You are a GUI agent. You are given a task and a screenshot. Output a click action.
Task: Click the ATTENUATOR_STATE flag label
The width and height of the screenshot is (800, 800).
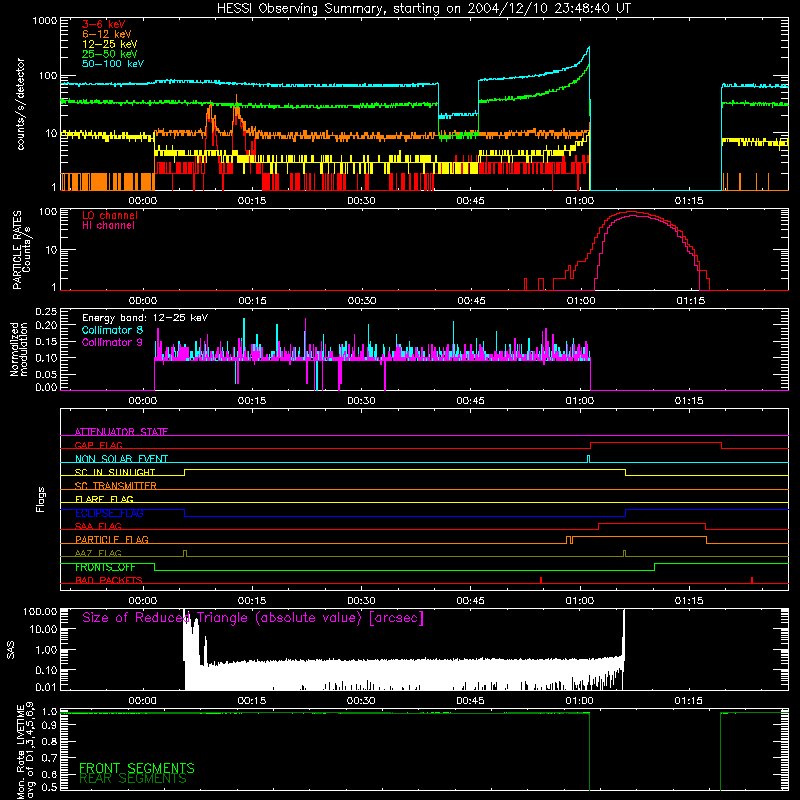pos(121,432)
